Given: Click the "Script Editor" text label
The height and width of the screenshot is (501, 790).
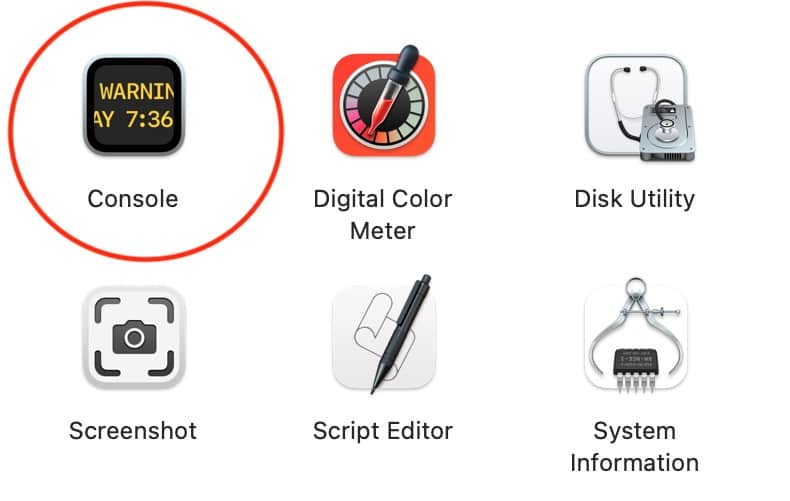Looking at the screenshot, I should point(383,431).
